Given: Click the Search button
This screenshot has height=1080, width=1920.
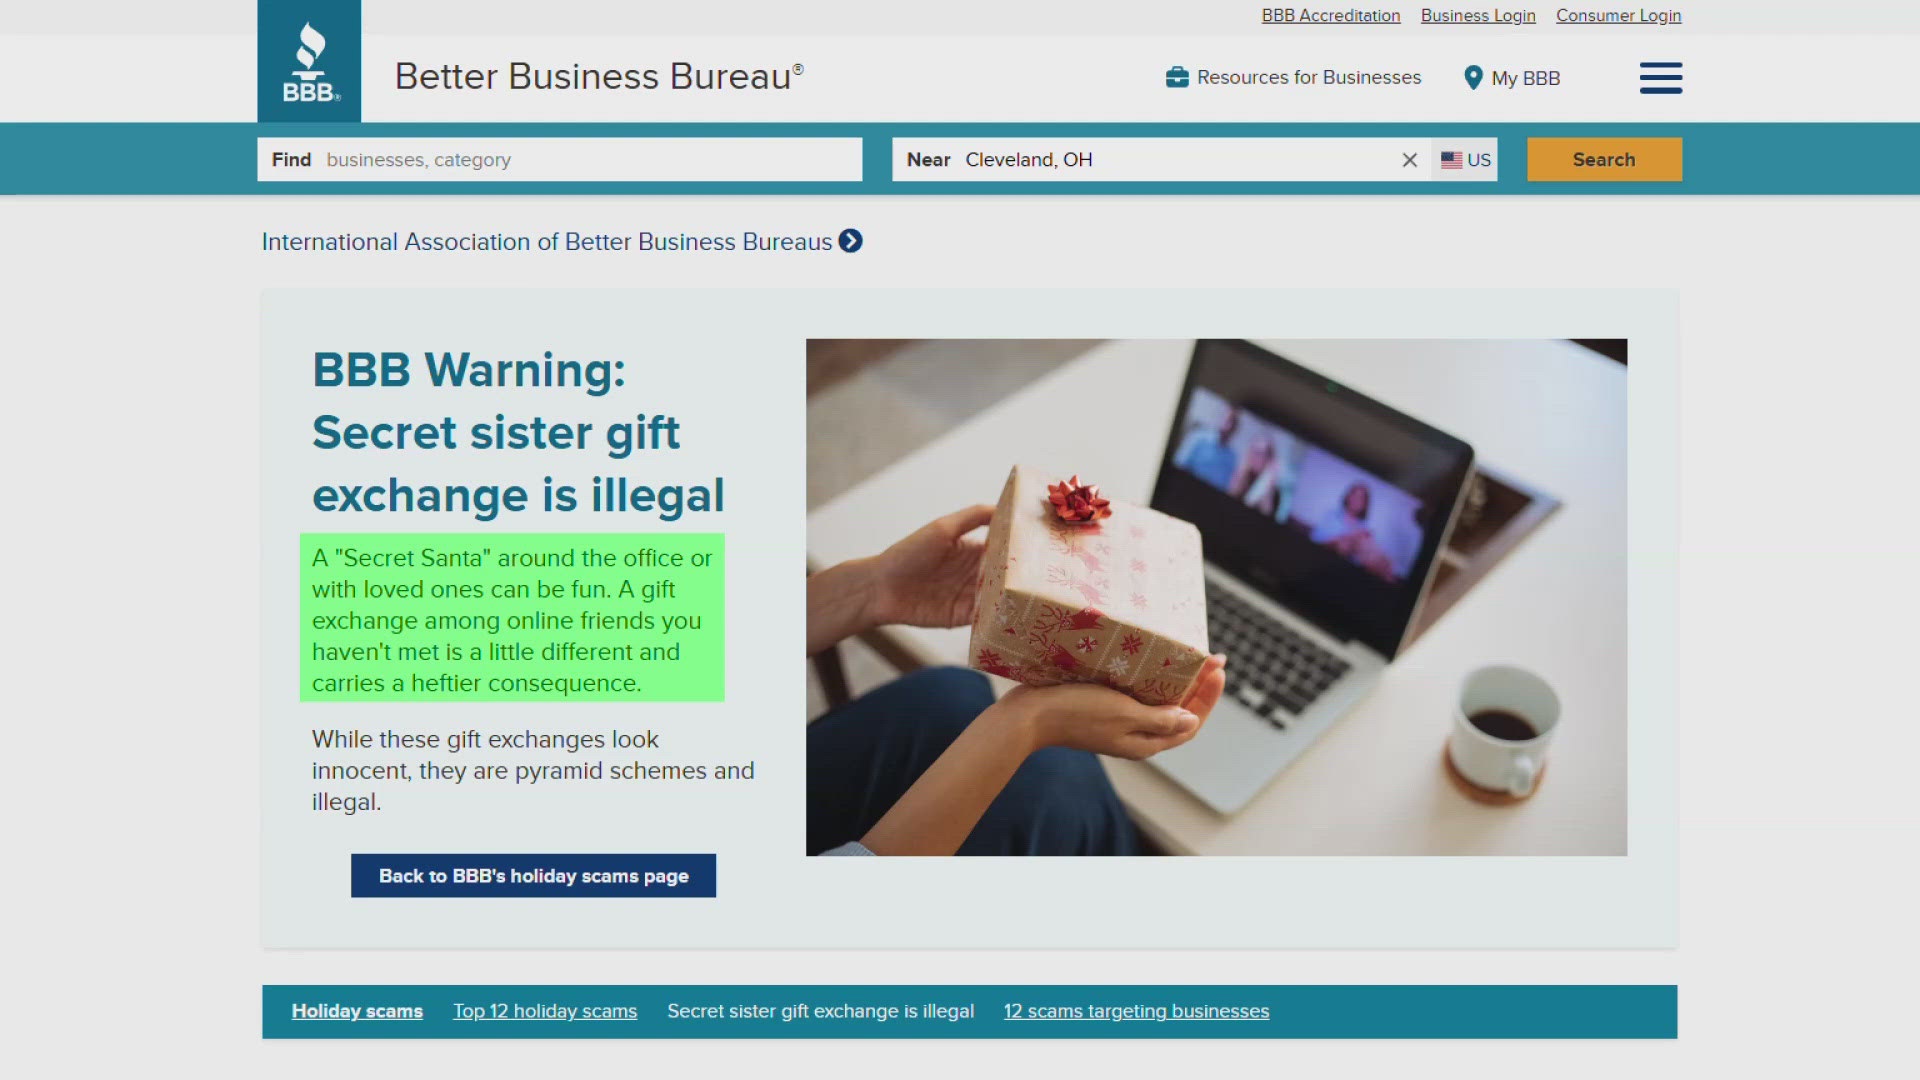Looking at the screenshot, I should [1605, 160].
